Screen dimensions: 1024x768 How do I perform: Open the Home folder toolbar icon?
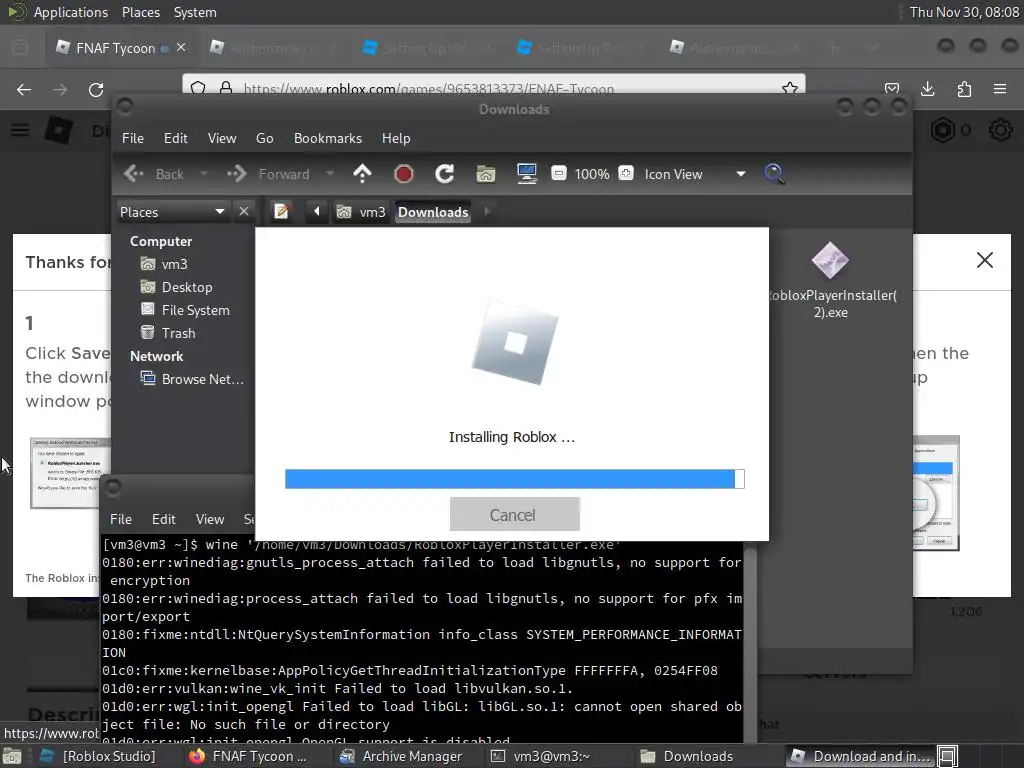(x=485, y=174)
